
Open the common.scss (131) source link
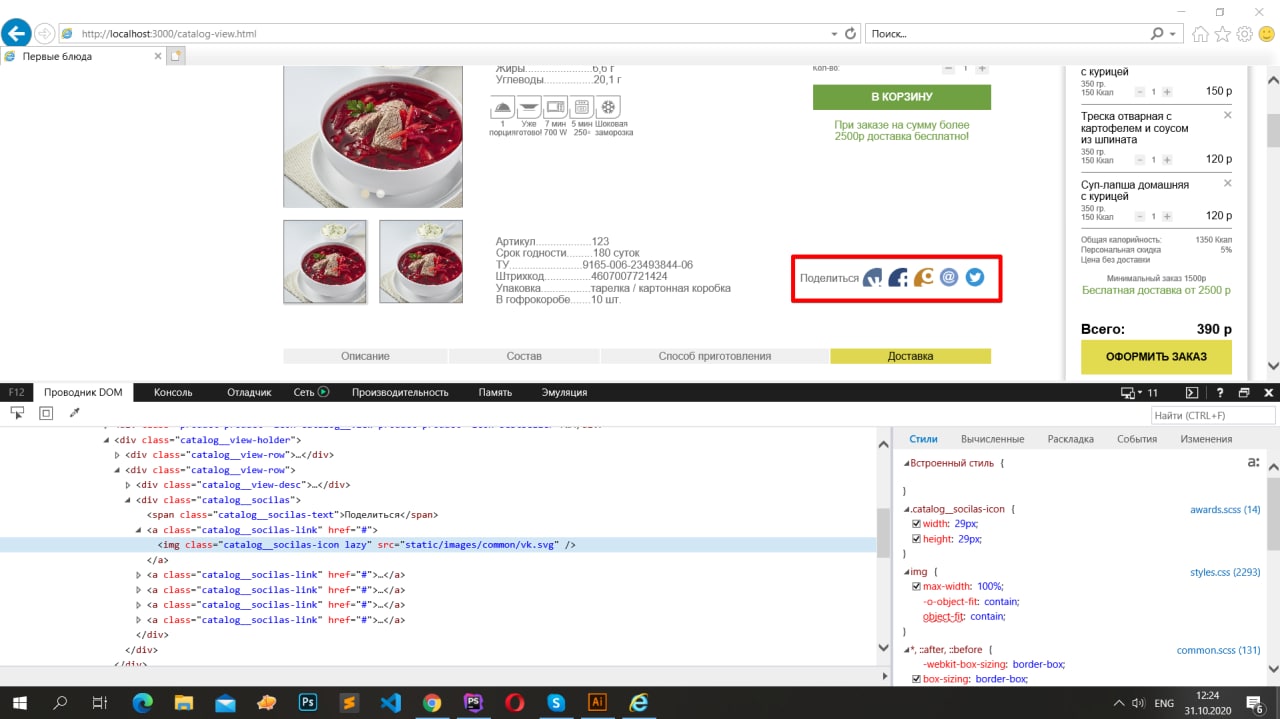point(1218,650)
